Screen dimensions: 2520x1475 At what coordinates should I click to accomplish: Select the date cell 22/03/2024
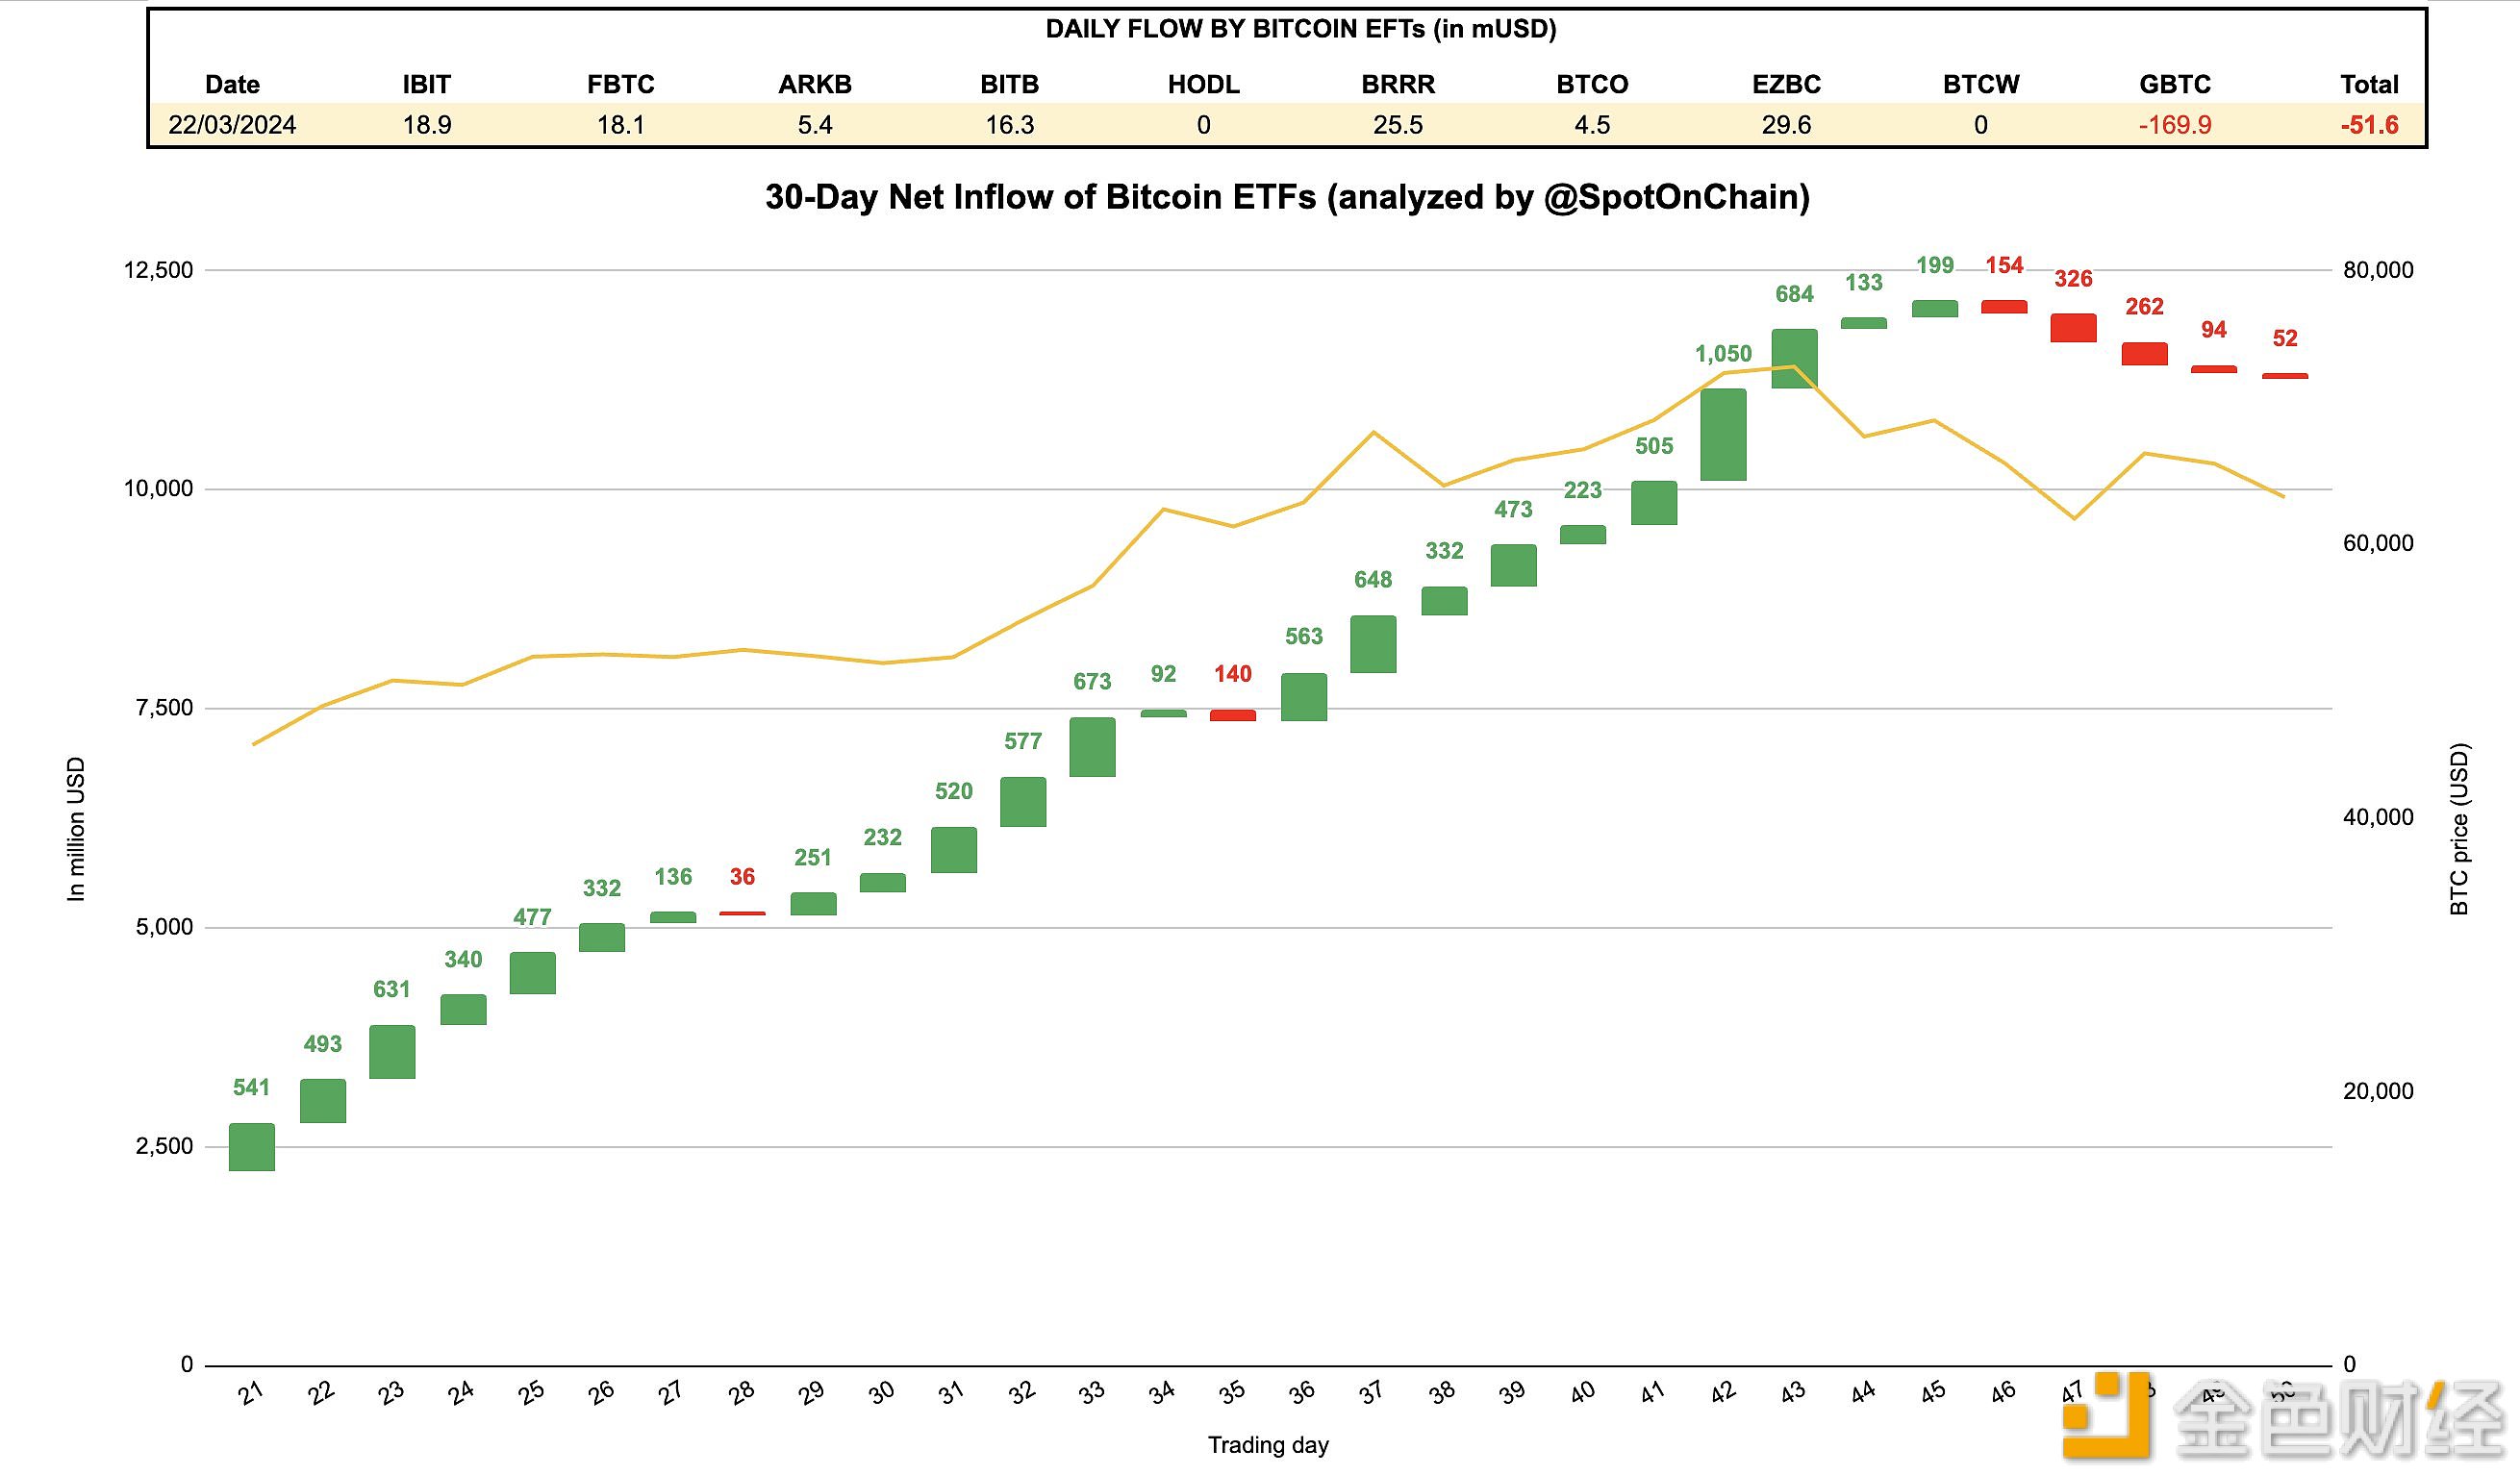[x=232, y=125]
